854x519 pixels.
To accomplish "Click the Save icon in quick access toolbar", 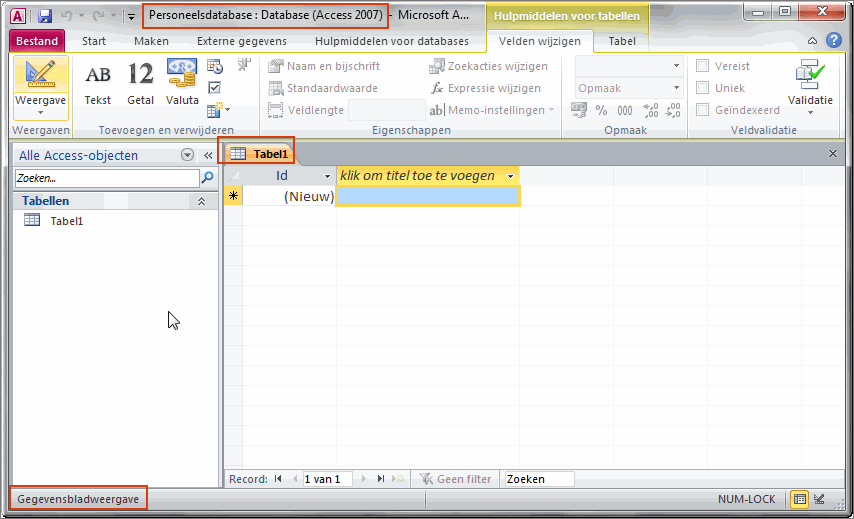I will (x=45, y=16).
